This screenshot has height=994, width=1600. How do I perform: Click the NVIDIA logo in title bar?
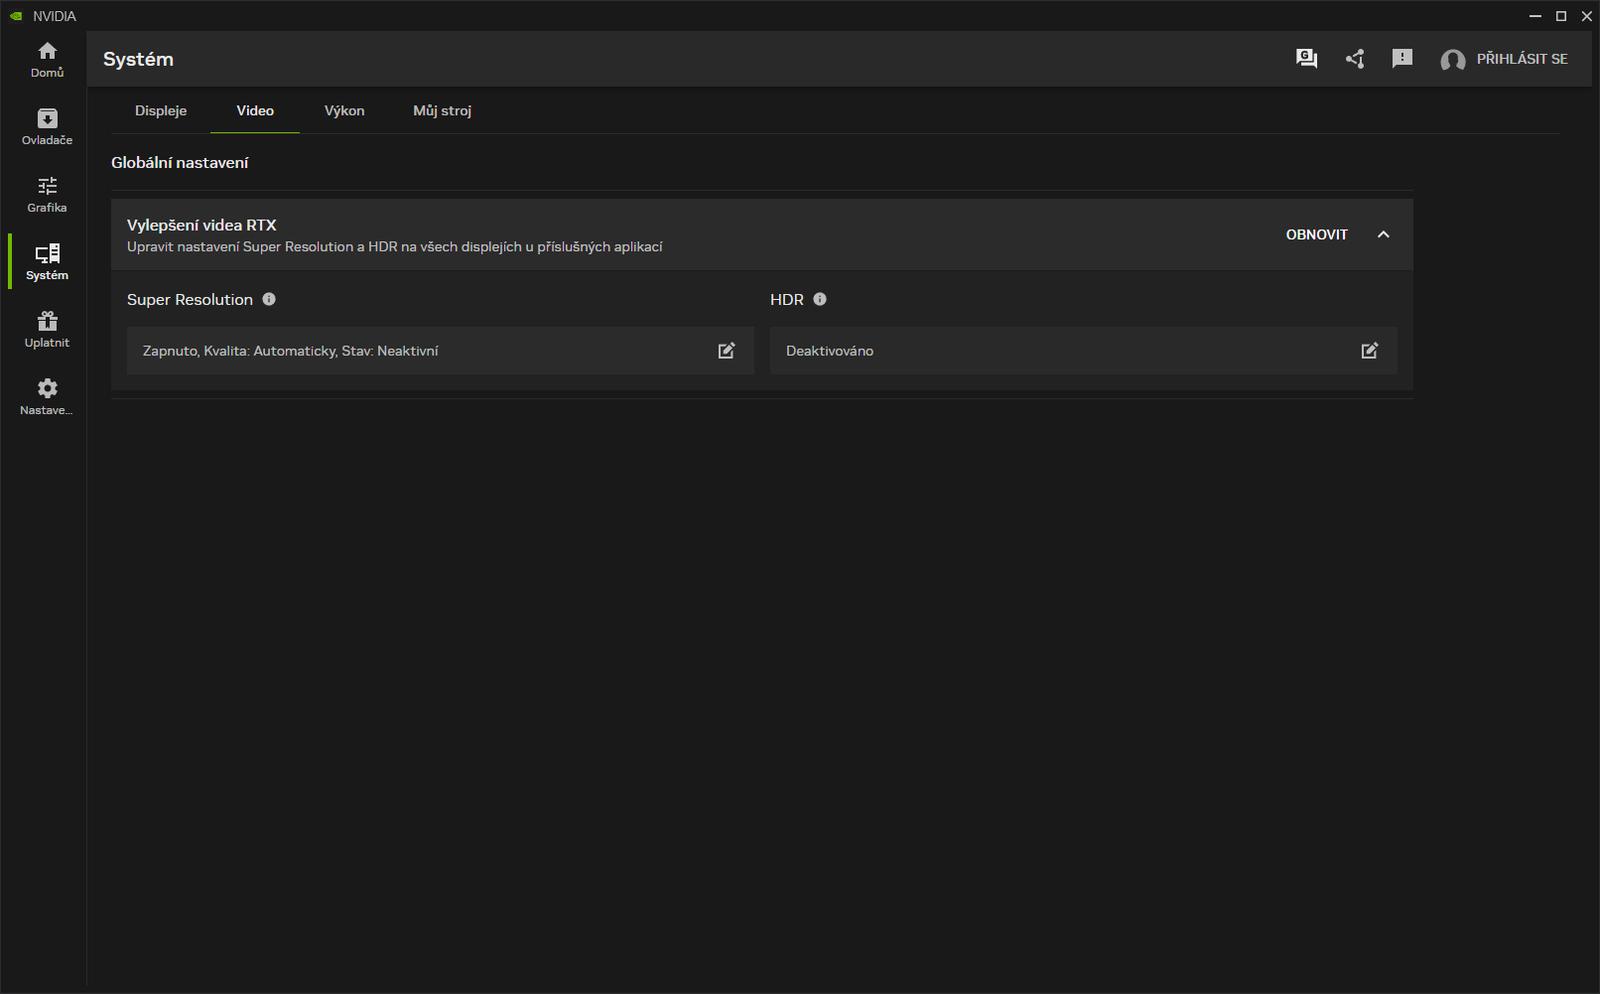16,16
